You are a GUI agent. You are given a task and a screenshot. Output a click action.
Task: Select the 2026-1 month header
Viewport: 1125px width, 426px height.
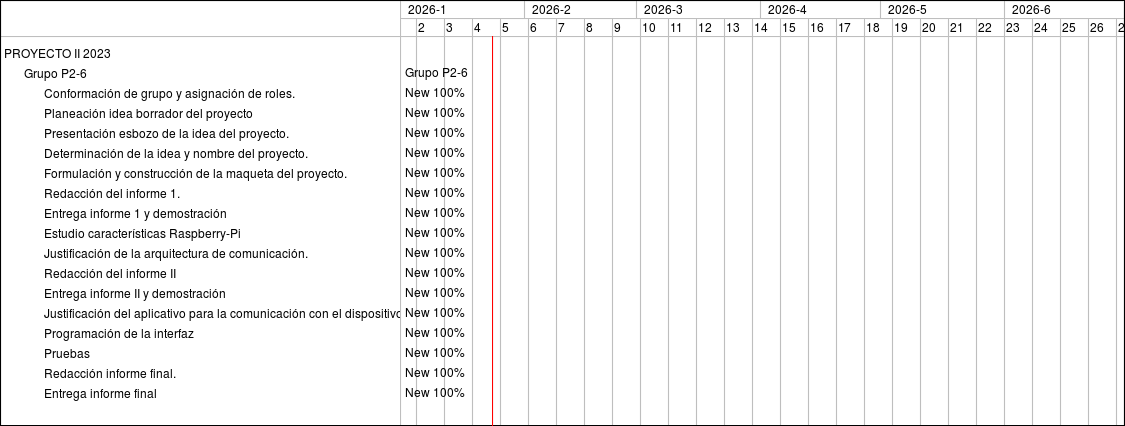427,10
